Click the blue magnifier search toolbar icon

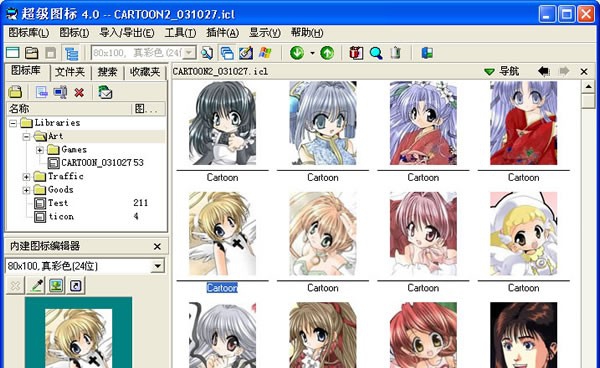376,53
